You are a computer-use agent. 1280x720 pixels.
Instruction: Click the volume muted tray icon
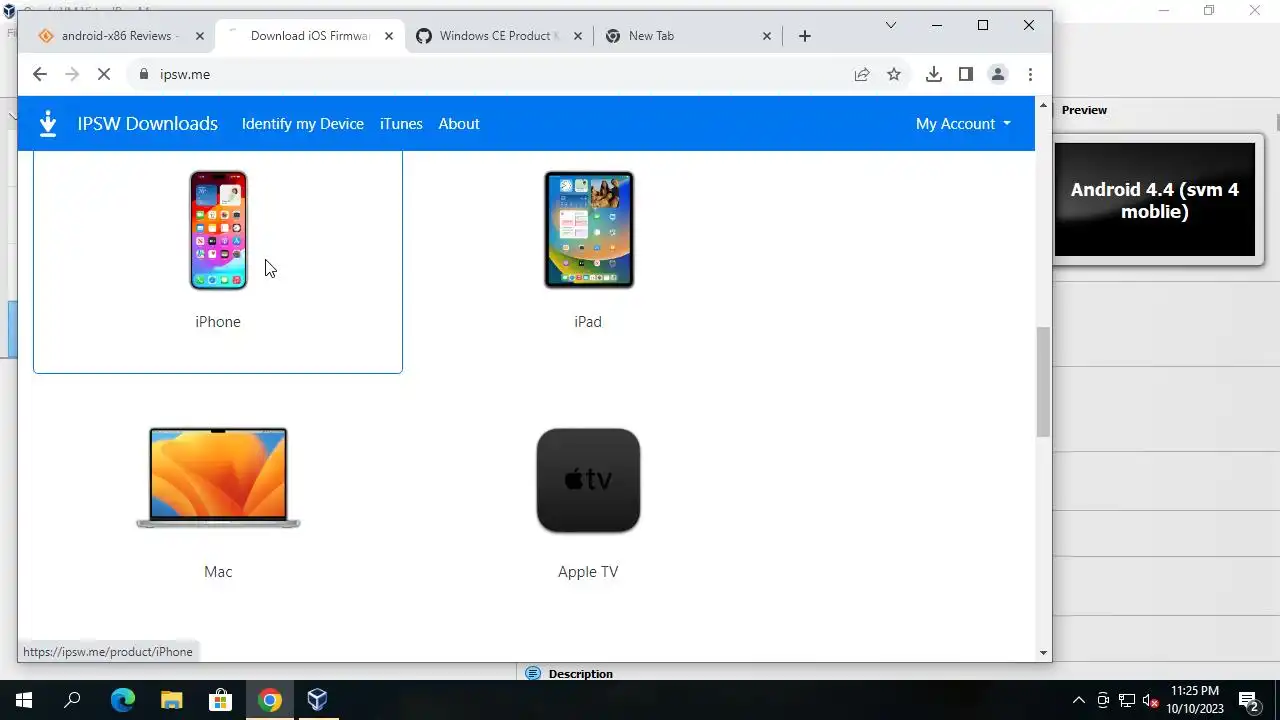1150,701
